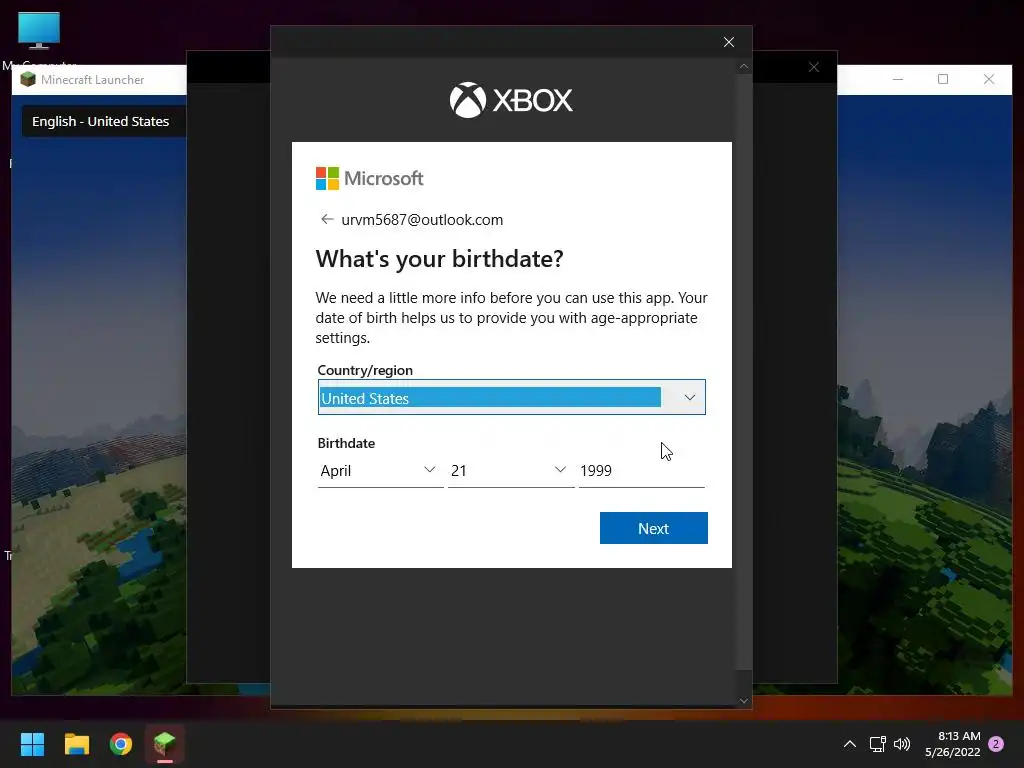This screenshot has height=768, width=1024.
Task: Open the Country/region dropdown showing United States
Action: coord(511,397)
